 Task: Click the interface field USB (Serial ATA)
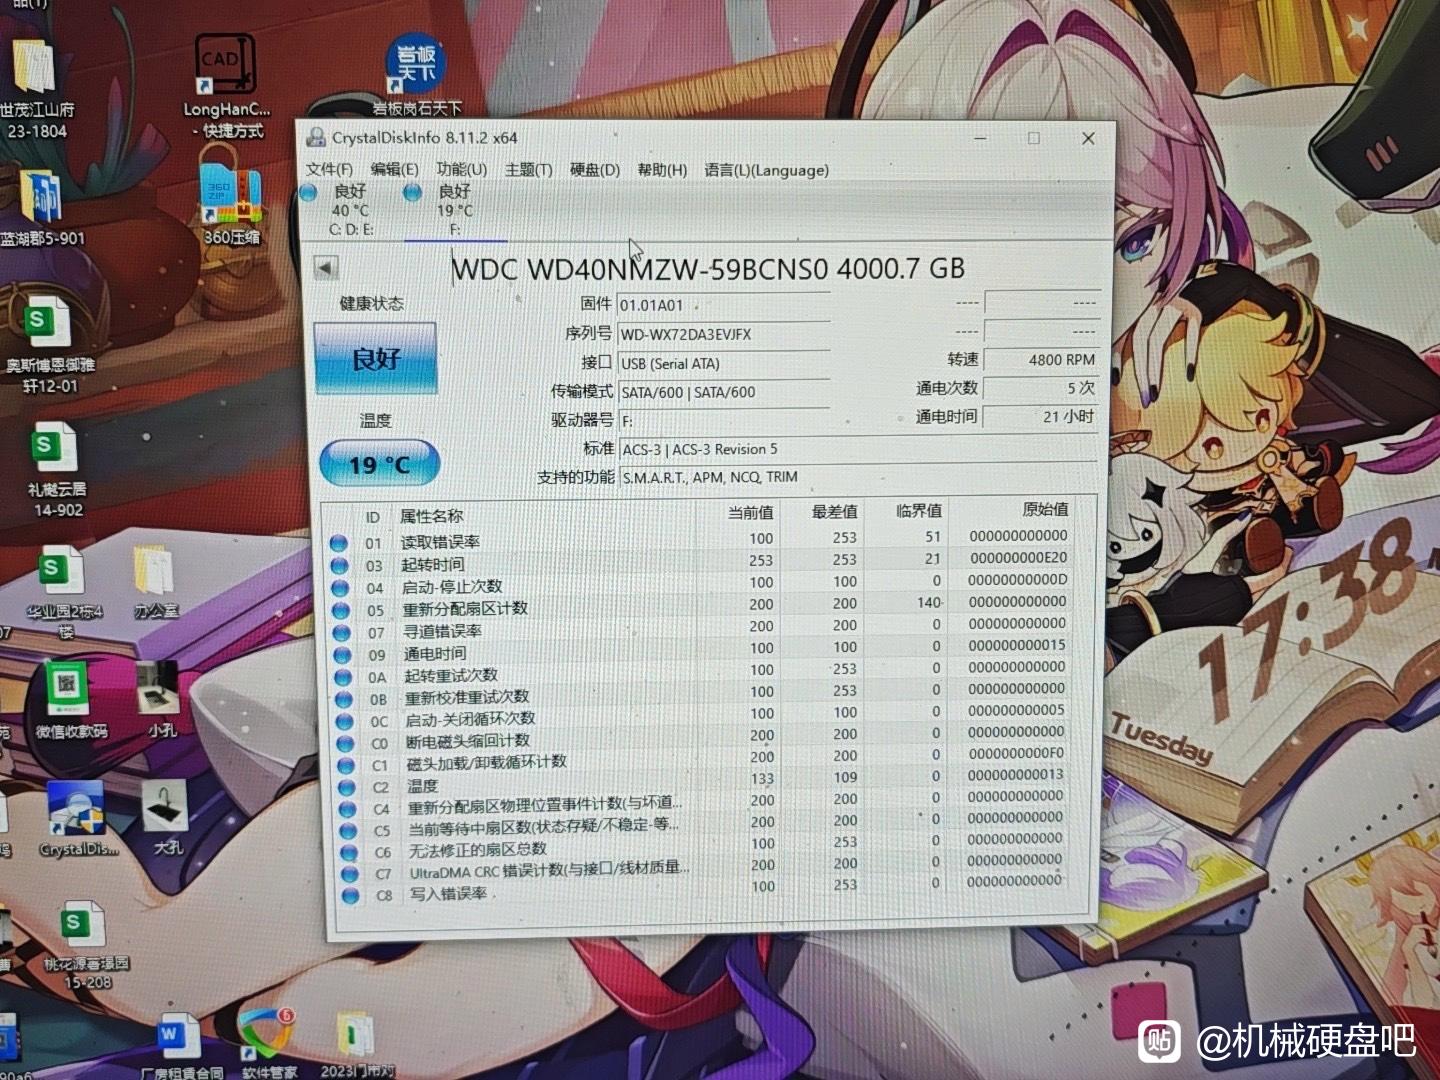tap(723, 363)
